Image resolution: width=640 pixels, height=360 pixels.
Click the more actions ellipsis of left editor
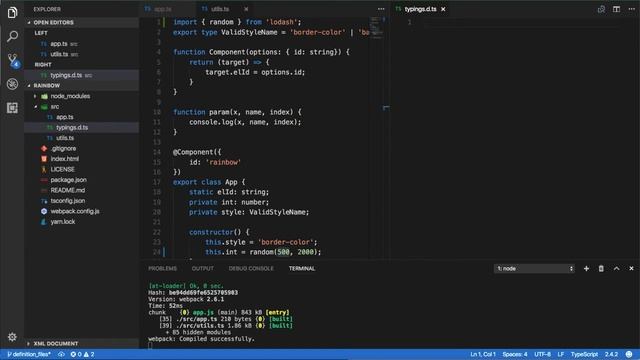(381, 9)
